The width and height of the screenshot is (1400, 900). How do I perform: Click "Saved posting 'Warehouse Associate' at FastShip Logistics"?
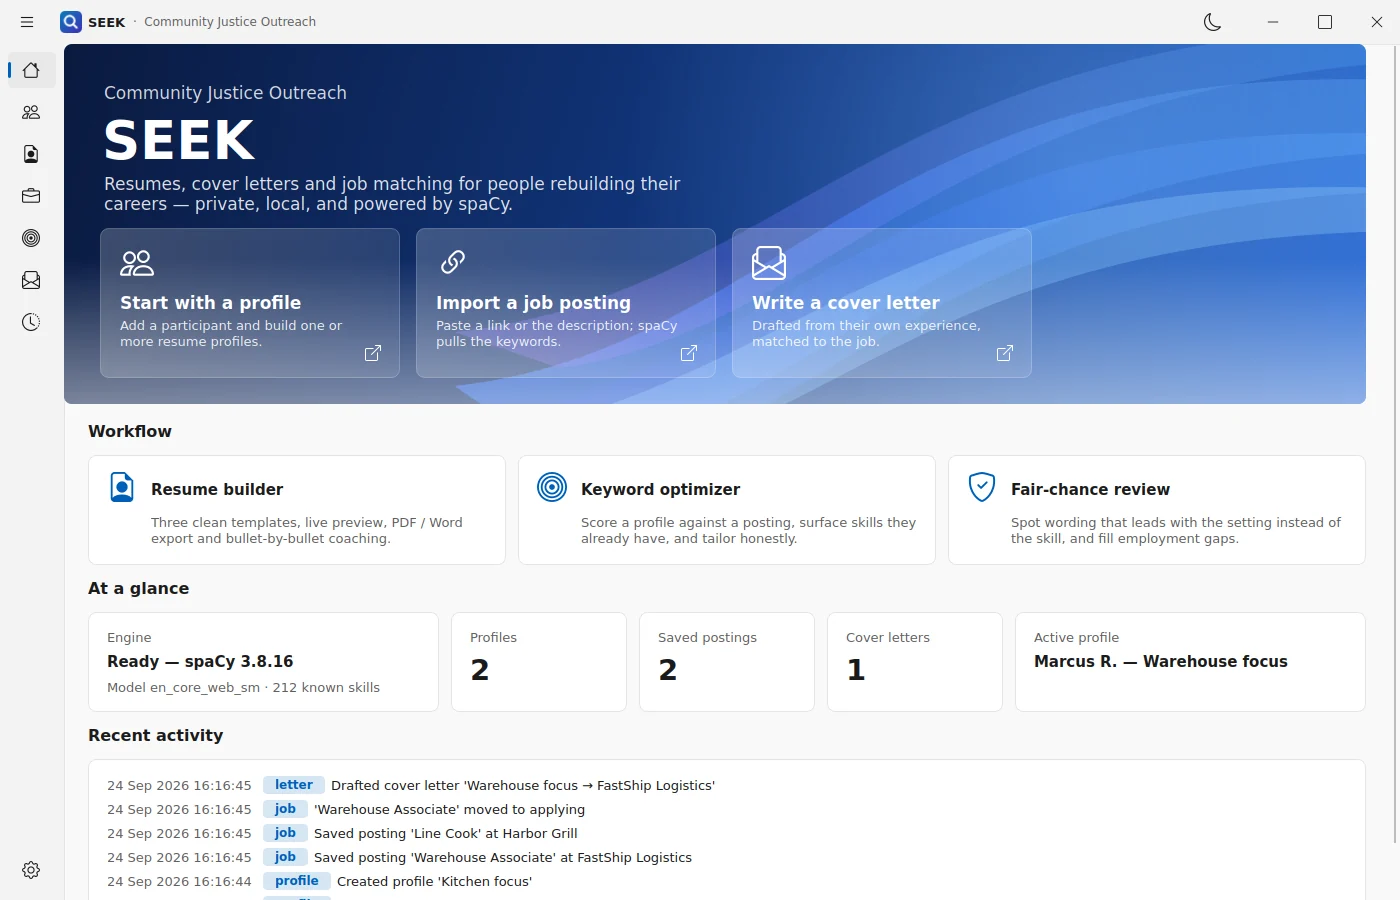click(x=503, y=857)
